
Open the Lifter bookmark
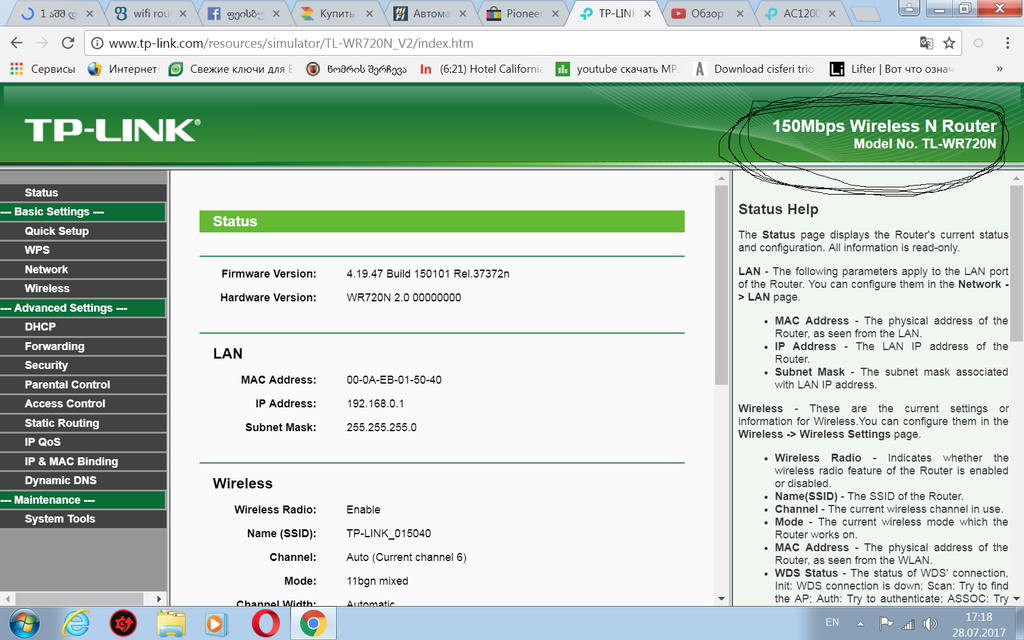tap(892, 69)
